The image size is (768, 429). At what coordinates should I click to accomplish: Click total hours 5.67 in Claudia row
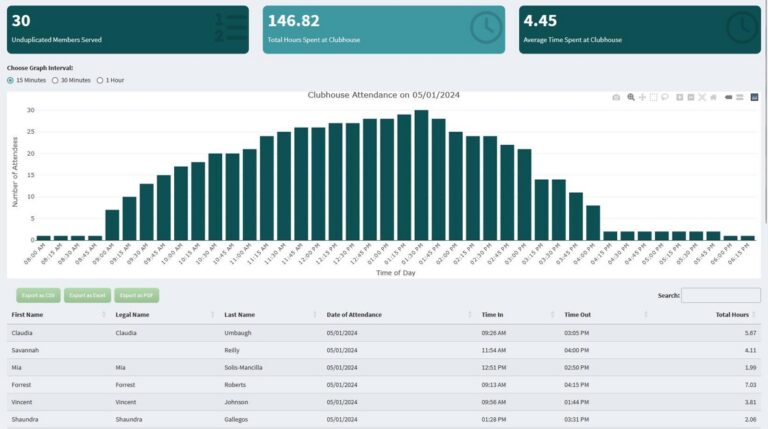point(750,333)
